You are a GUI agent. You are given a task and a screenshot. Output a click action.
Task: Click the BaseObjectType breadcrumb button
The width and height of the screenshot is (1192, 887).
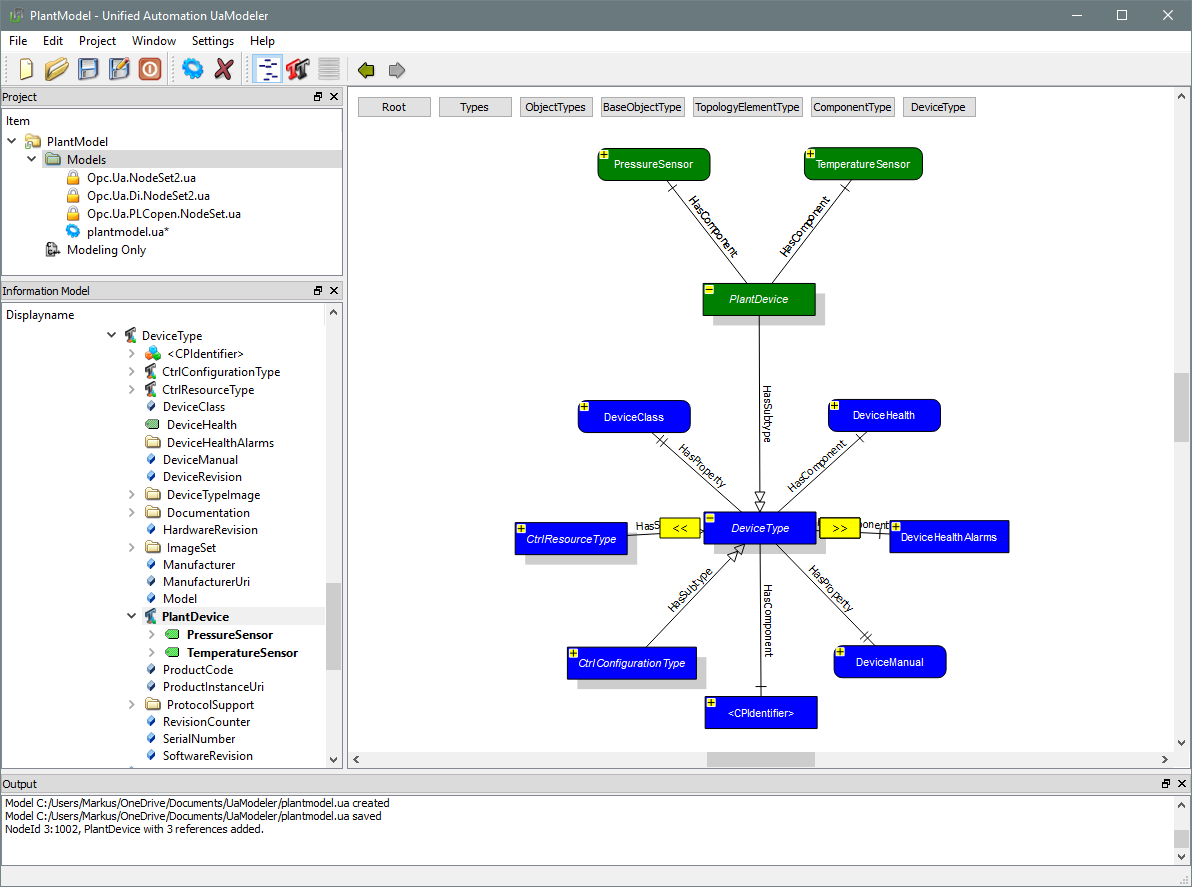[x=642, y=107]
